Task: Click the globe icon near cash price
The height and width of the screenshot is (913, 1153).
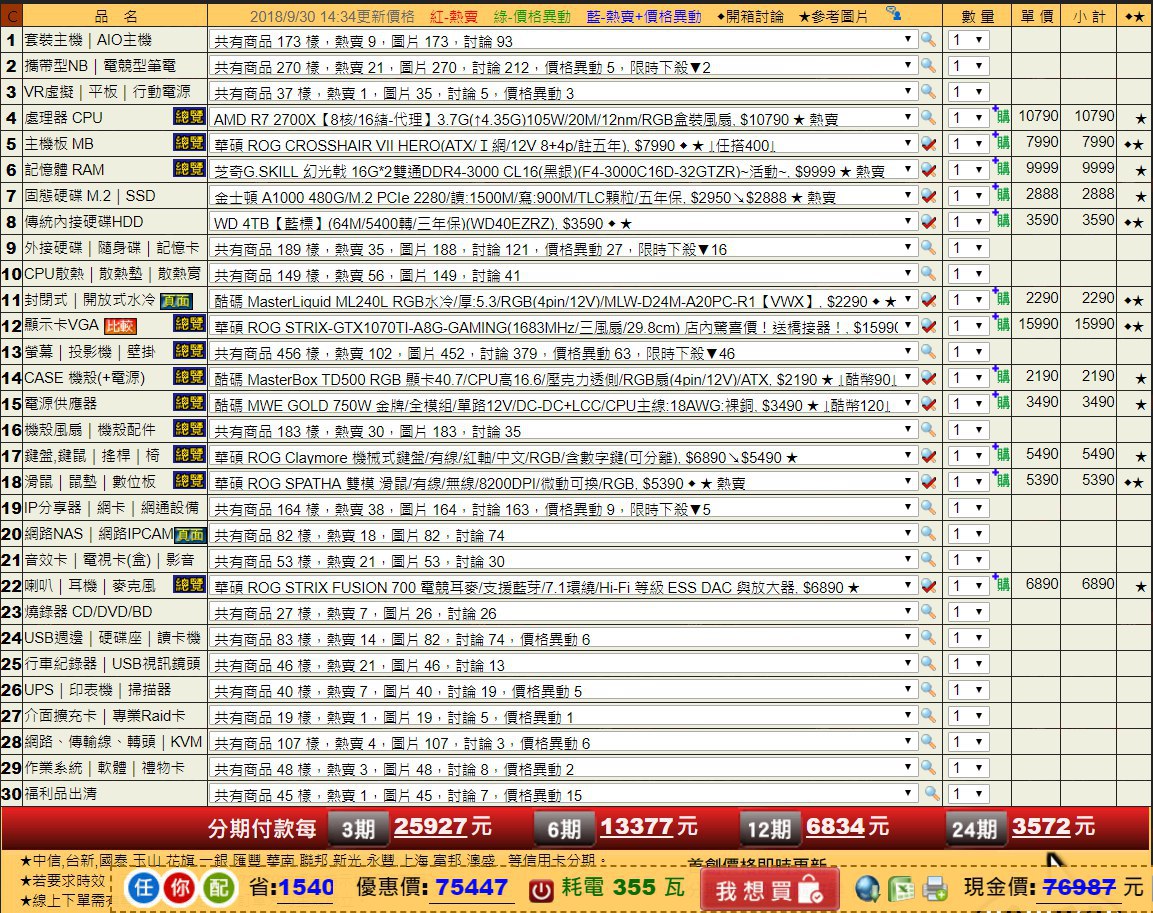Action: [868, 889]
